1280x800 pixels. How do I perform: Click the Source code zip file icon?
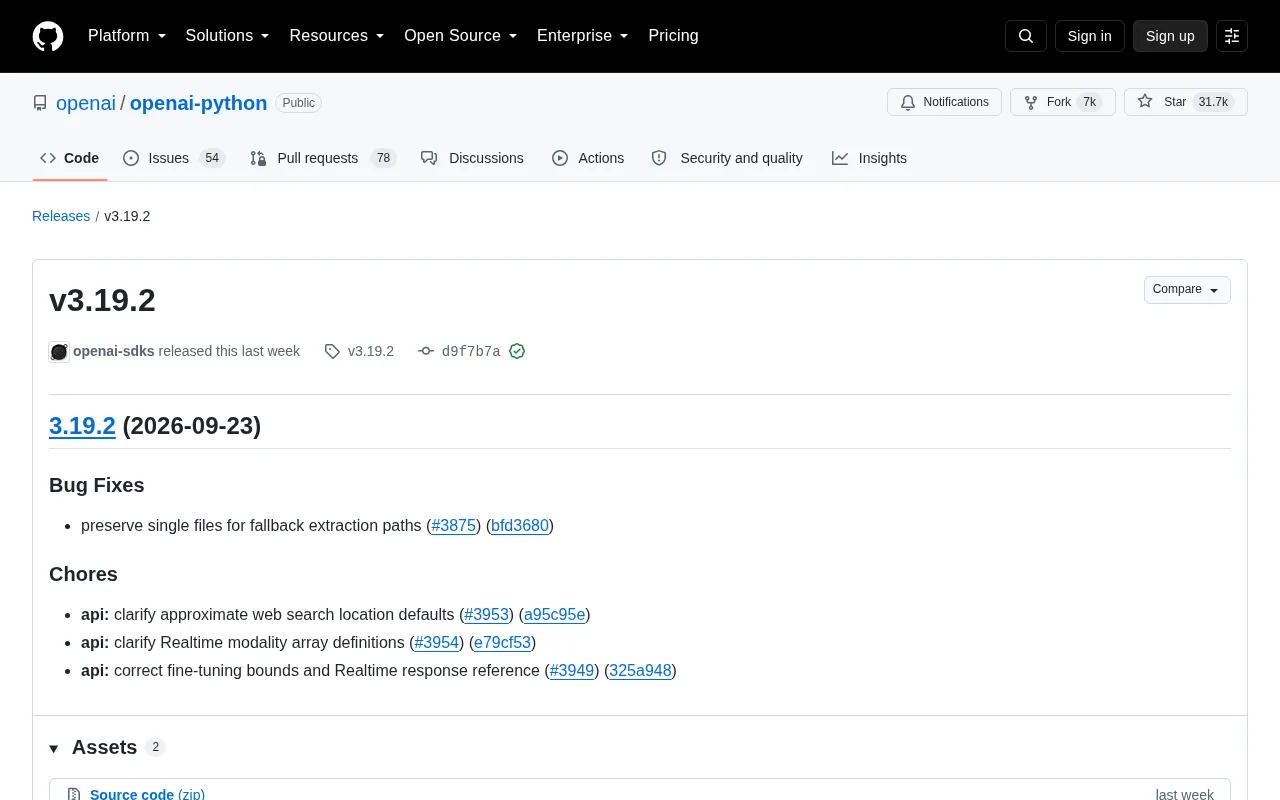pos(74,794)
